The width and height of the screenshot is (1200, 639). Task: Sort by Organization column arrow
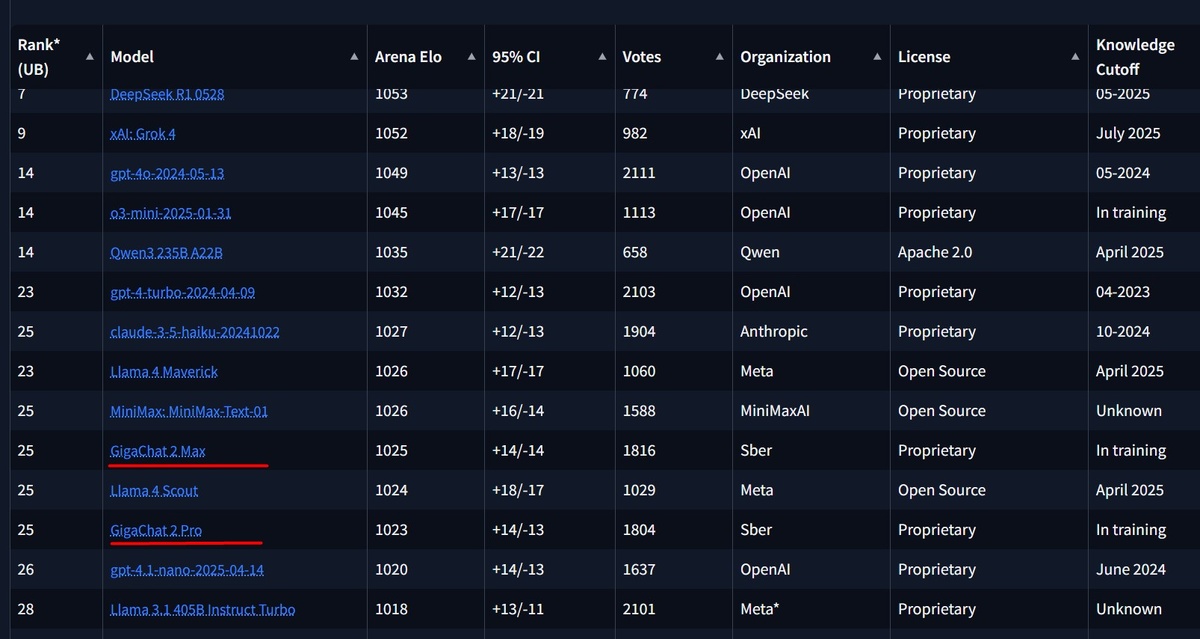878,57
